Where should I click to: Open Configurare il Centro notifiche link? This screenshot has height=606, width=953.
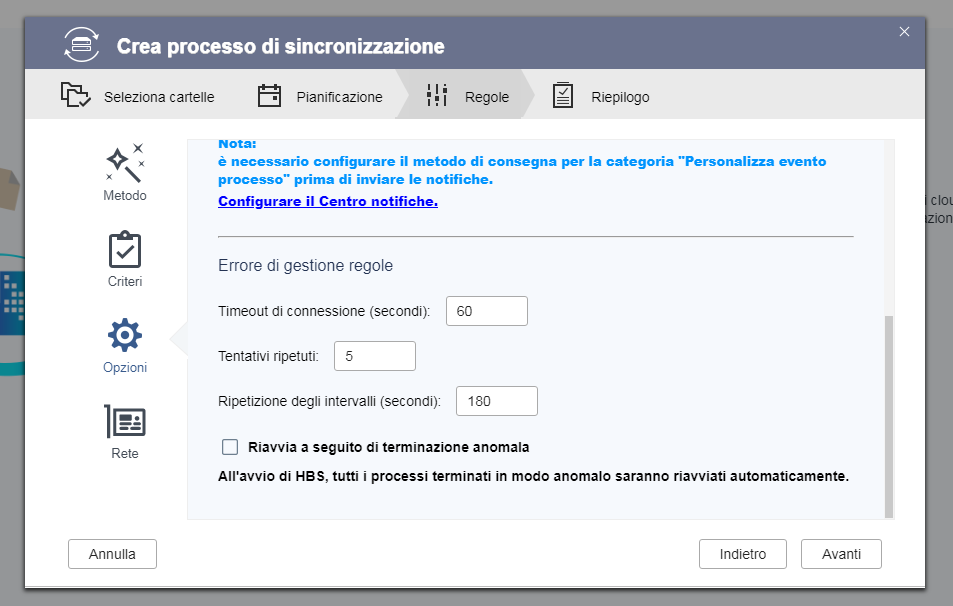tap(327, 201)
